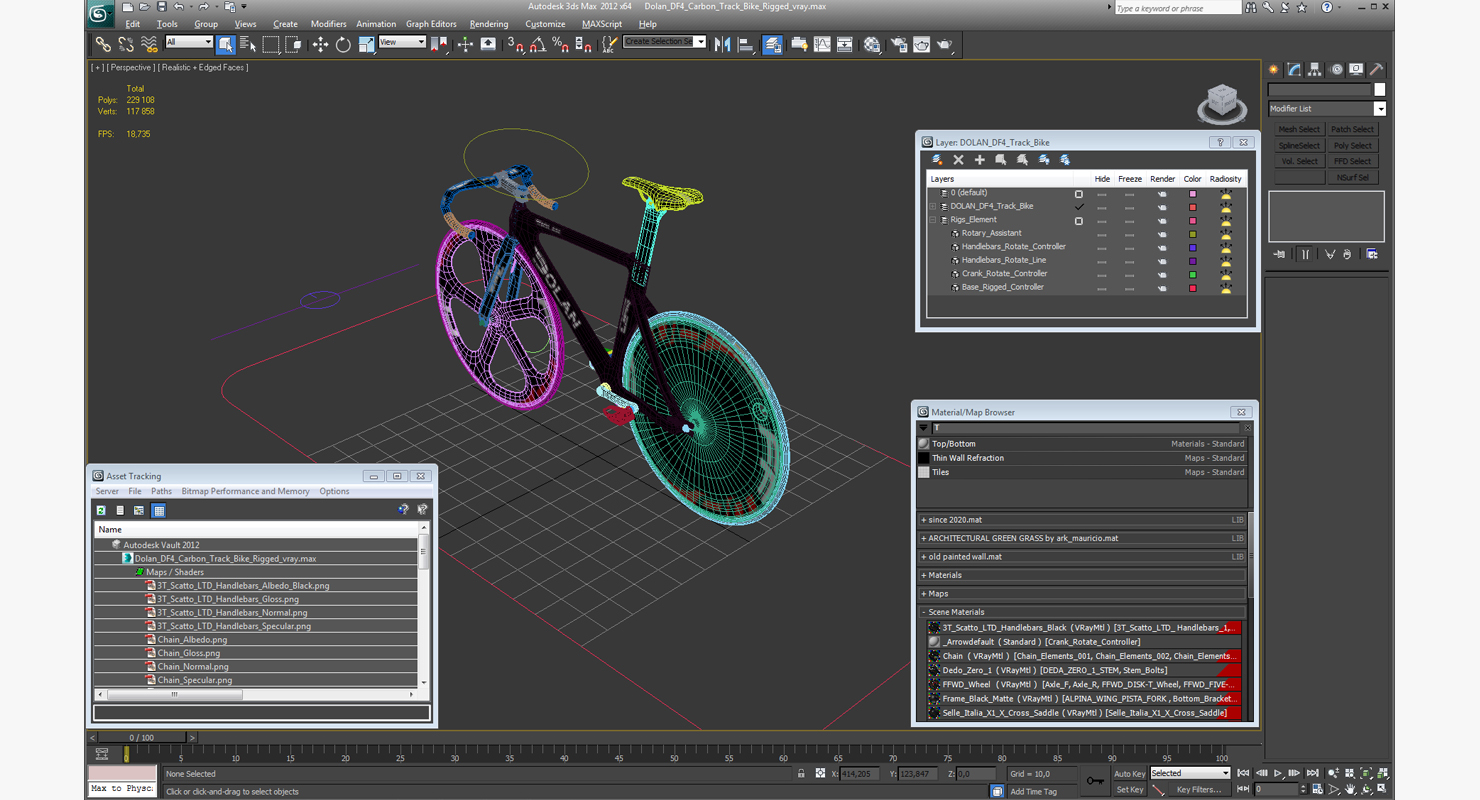Open the selection filter All dropdown

[189, 42]
